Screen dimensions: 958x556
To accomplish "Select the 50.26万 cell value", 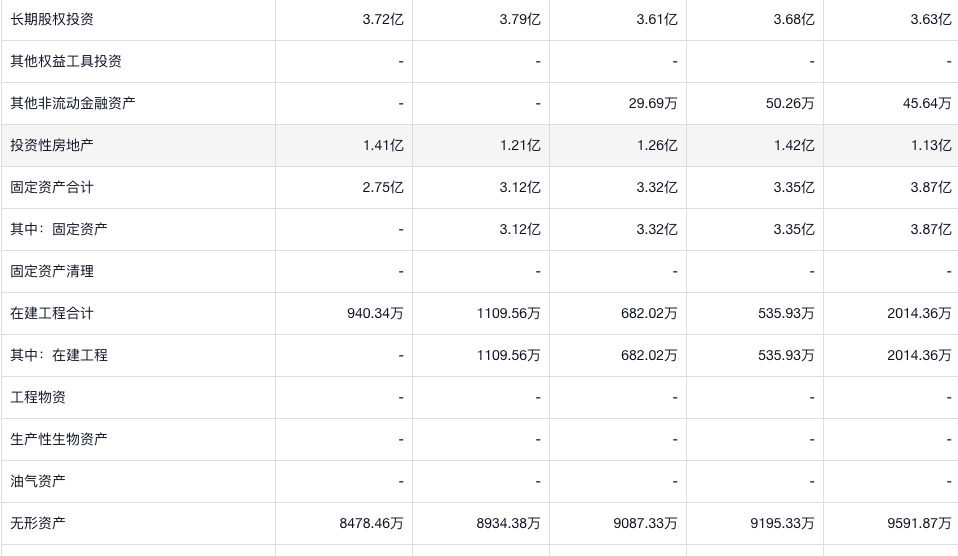I will [x=789, y=103].
